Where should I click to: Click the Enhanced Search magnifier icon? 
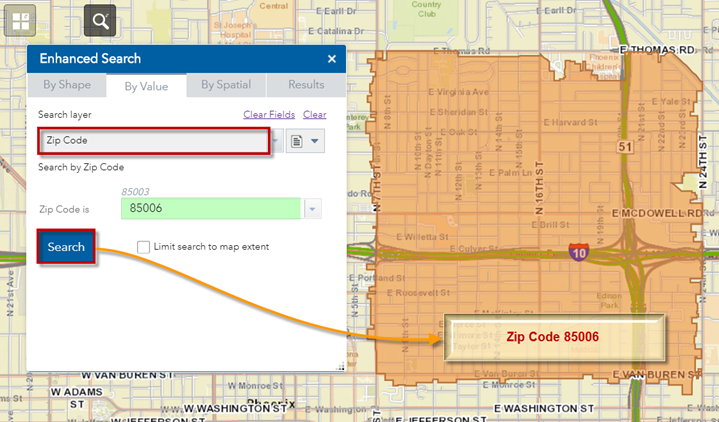tap(101, 19)
